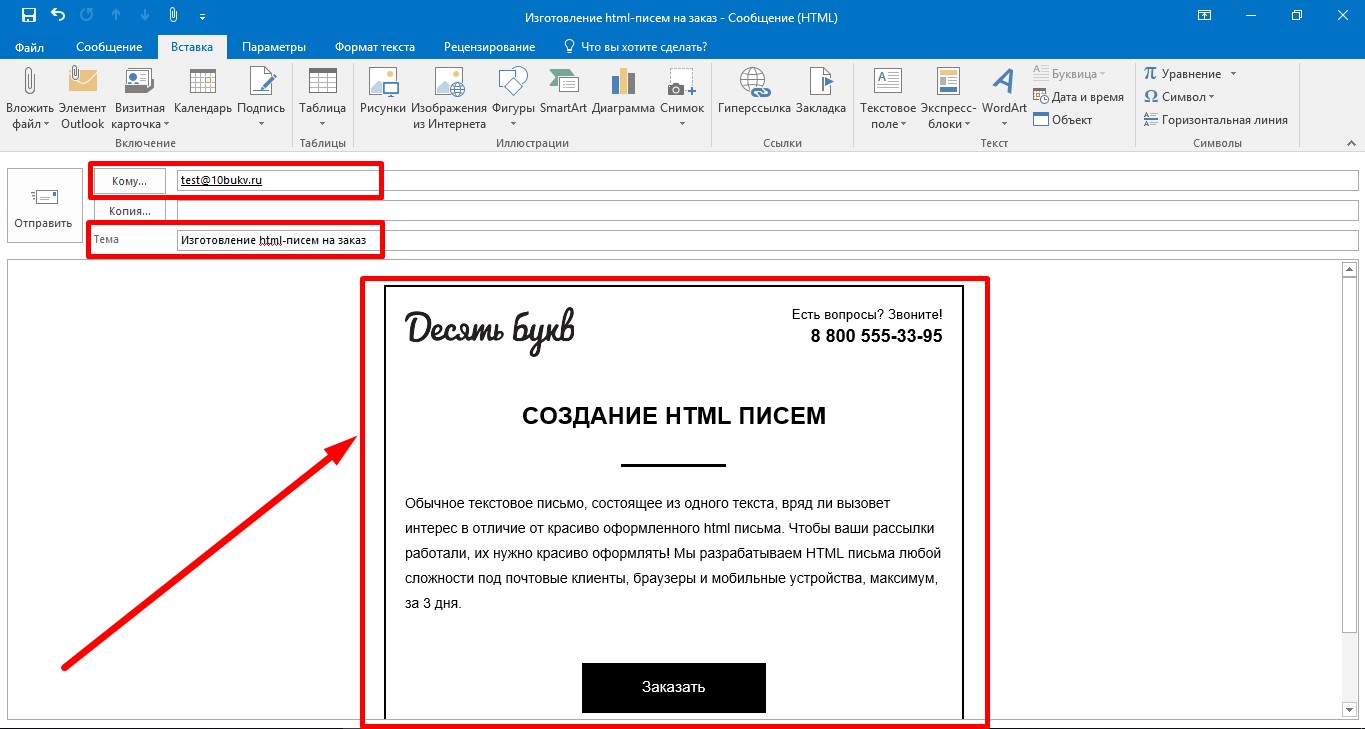Expand the Фигуры shapes dropdown
The image size is (1365, 729).
coord(513,97)
